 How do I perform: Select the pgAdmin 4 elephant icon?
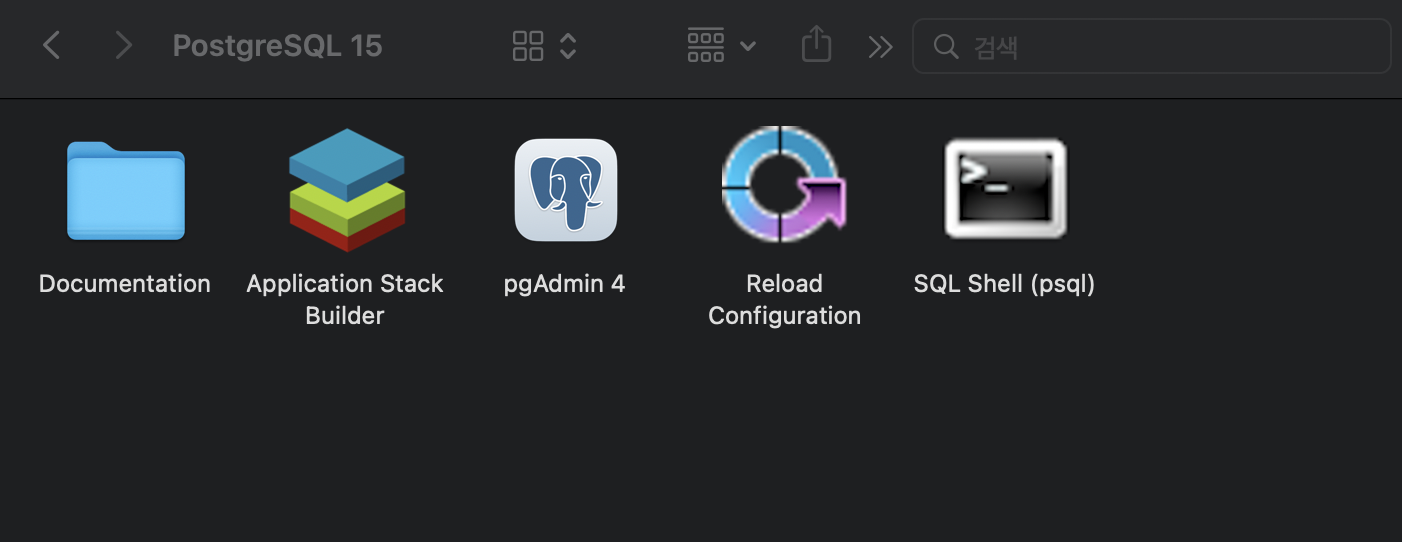(x=565, y=190)
